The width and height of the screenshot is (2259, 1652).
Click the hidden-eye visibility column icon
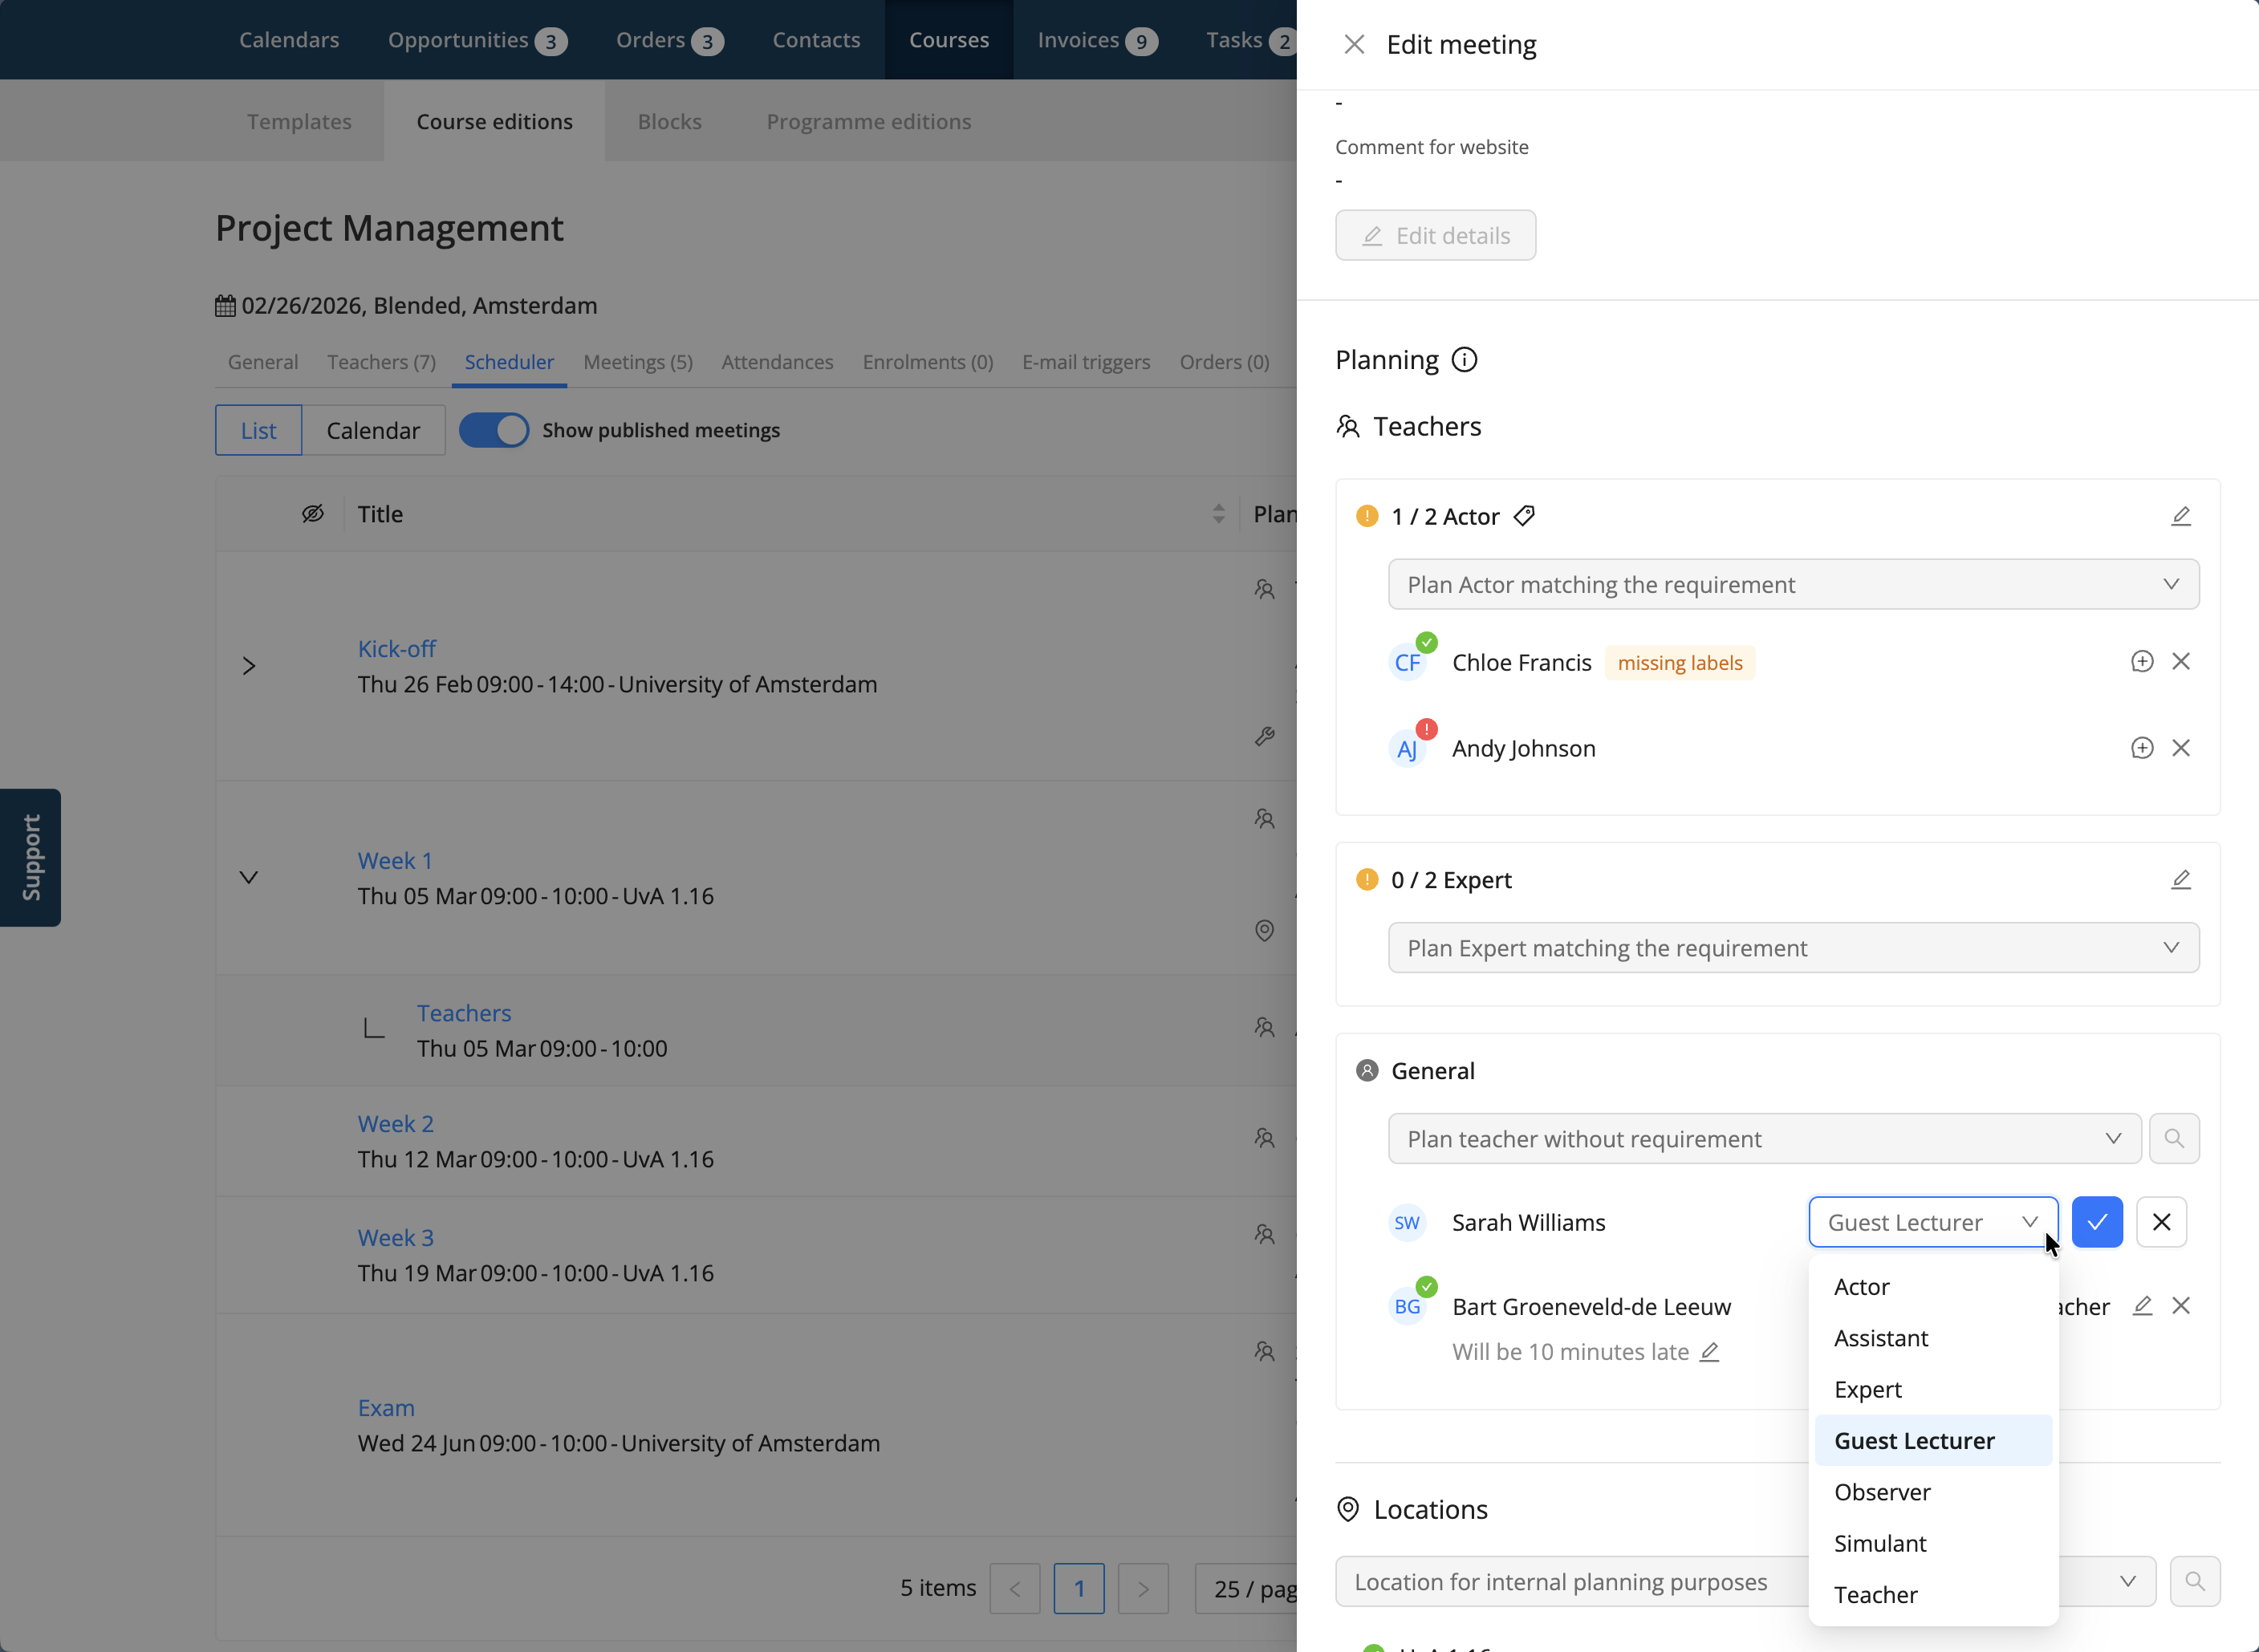coord(313,514)
